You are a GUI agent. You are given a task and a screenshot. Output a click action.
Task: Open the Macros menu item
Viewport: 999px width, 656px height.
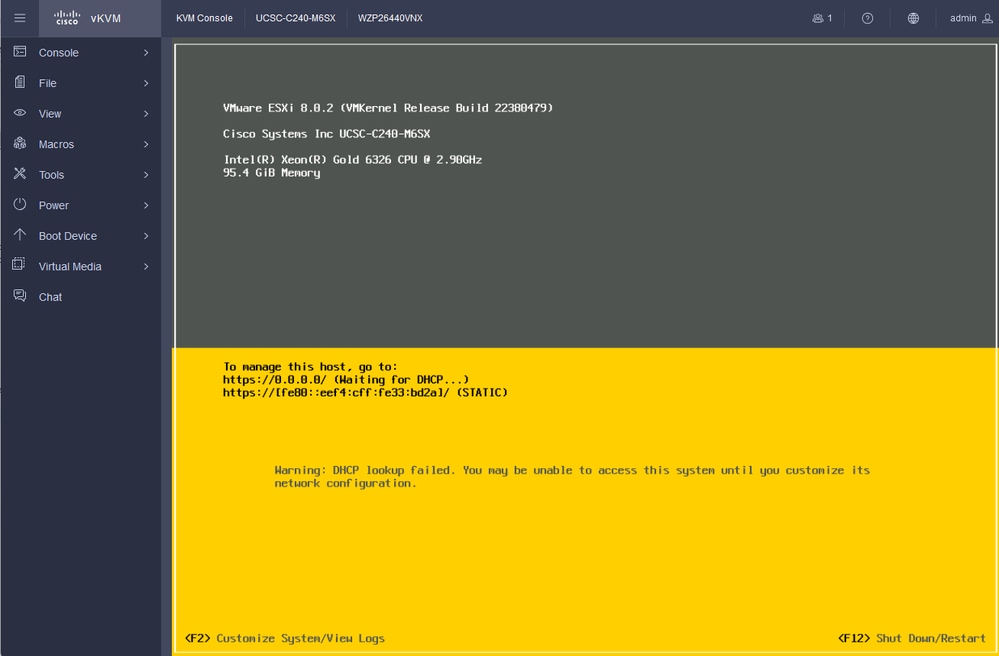click(x=80, y=145)
